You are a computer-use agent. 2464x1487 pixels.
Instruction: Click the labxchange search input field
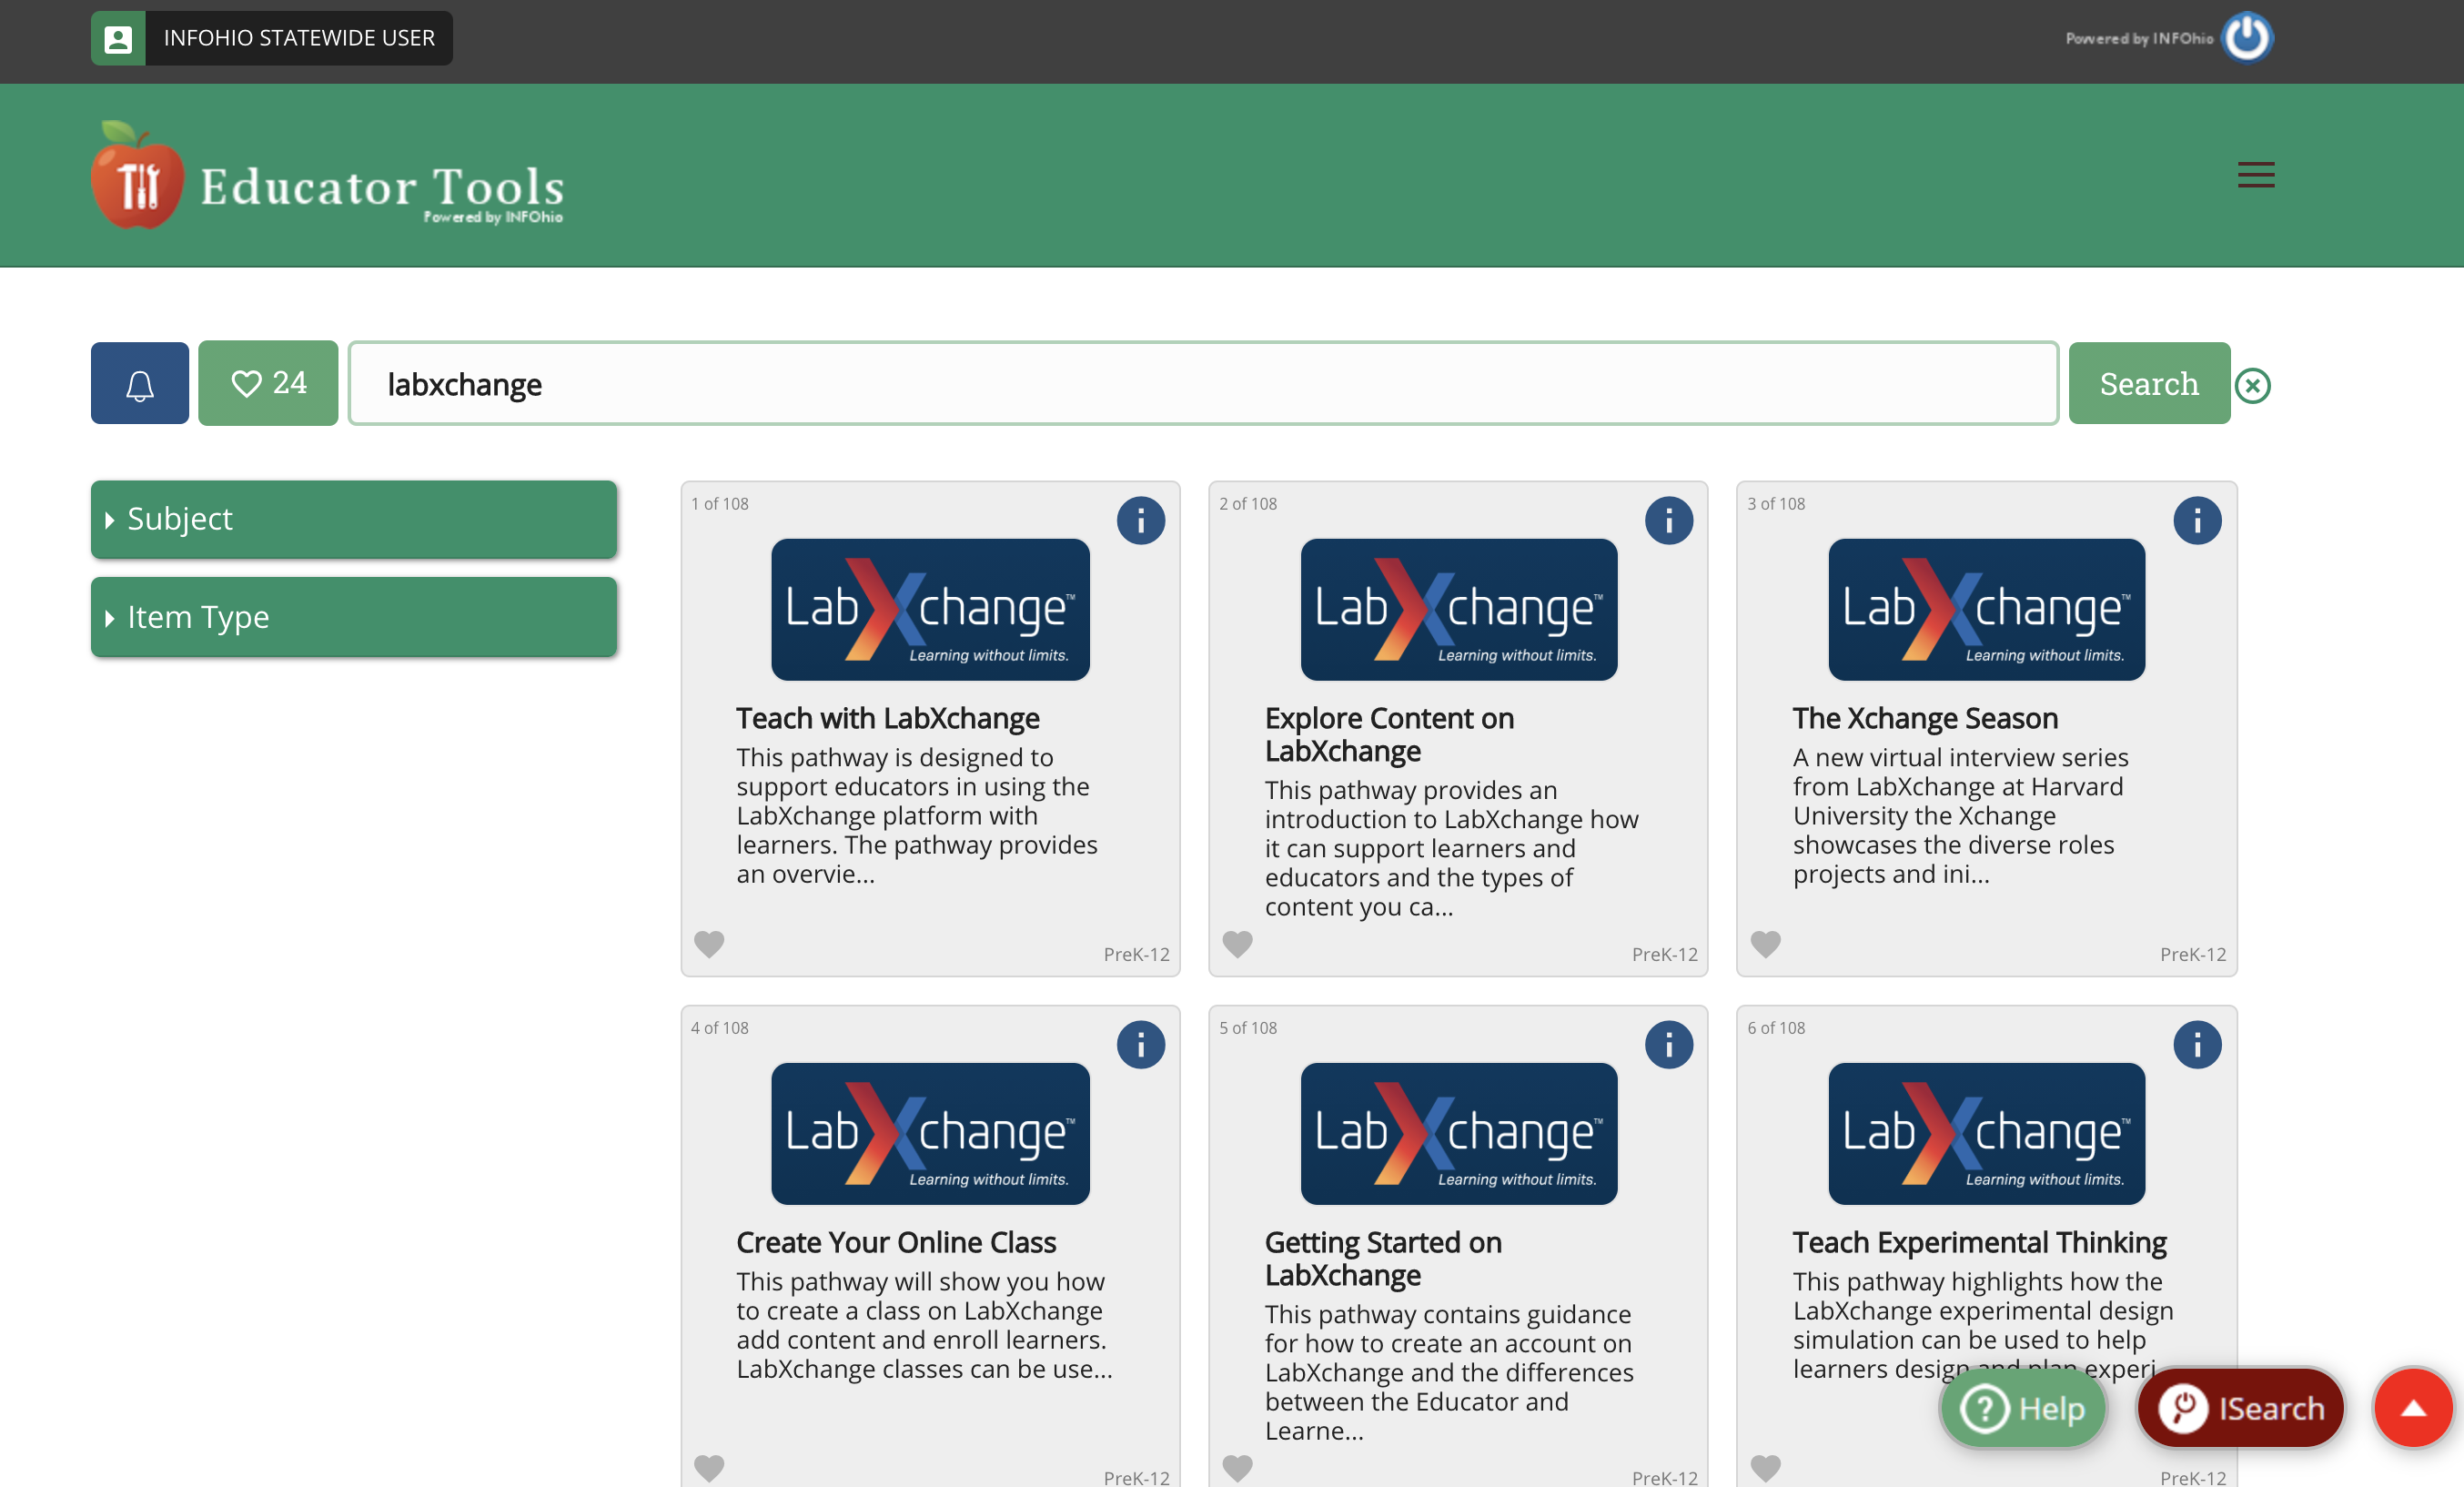click(x=1203, y=383)
